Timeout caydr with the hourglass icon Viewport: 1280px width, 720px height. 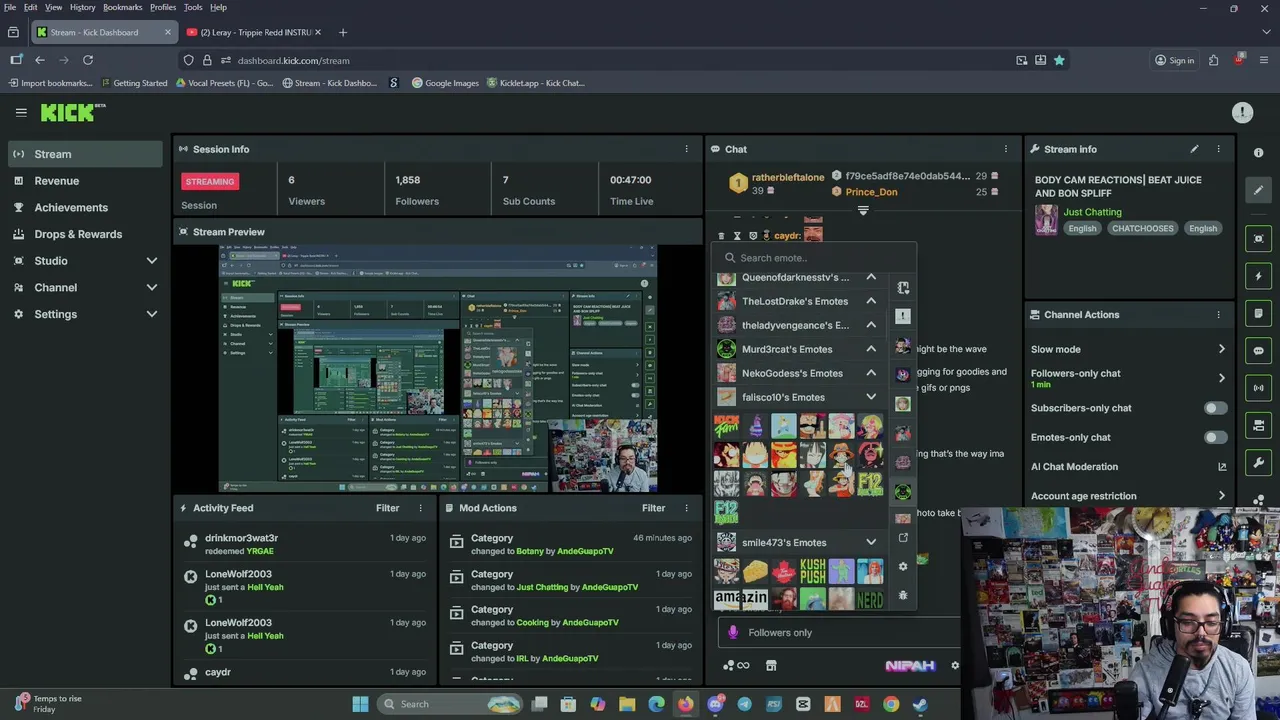pyautogui.click(x=737, y=236)
